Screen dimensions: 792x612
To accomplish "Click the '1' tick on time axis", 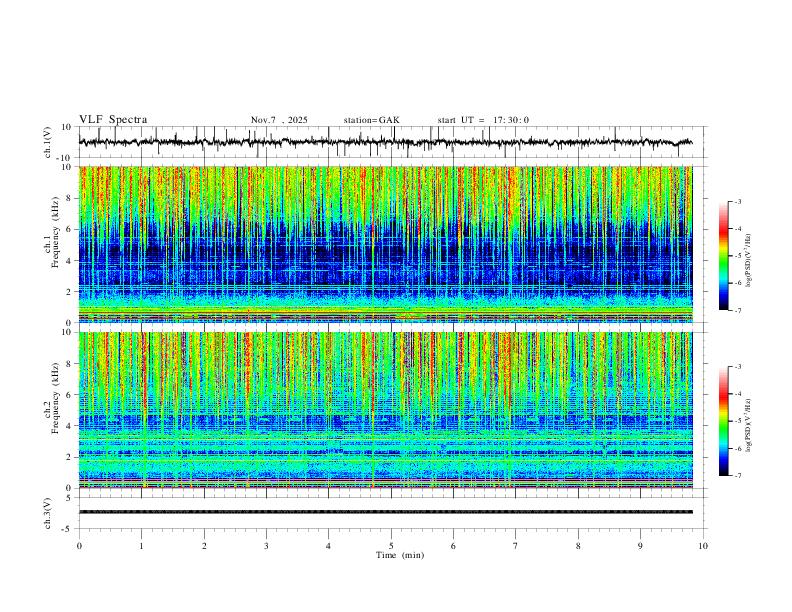I will tap(141, 546).
